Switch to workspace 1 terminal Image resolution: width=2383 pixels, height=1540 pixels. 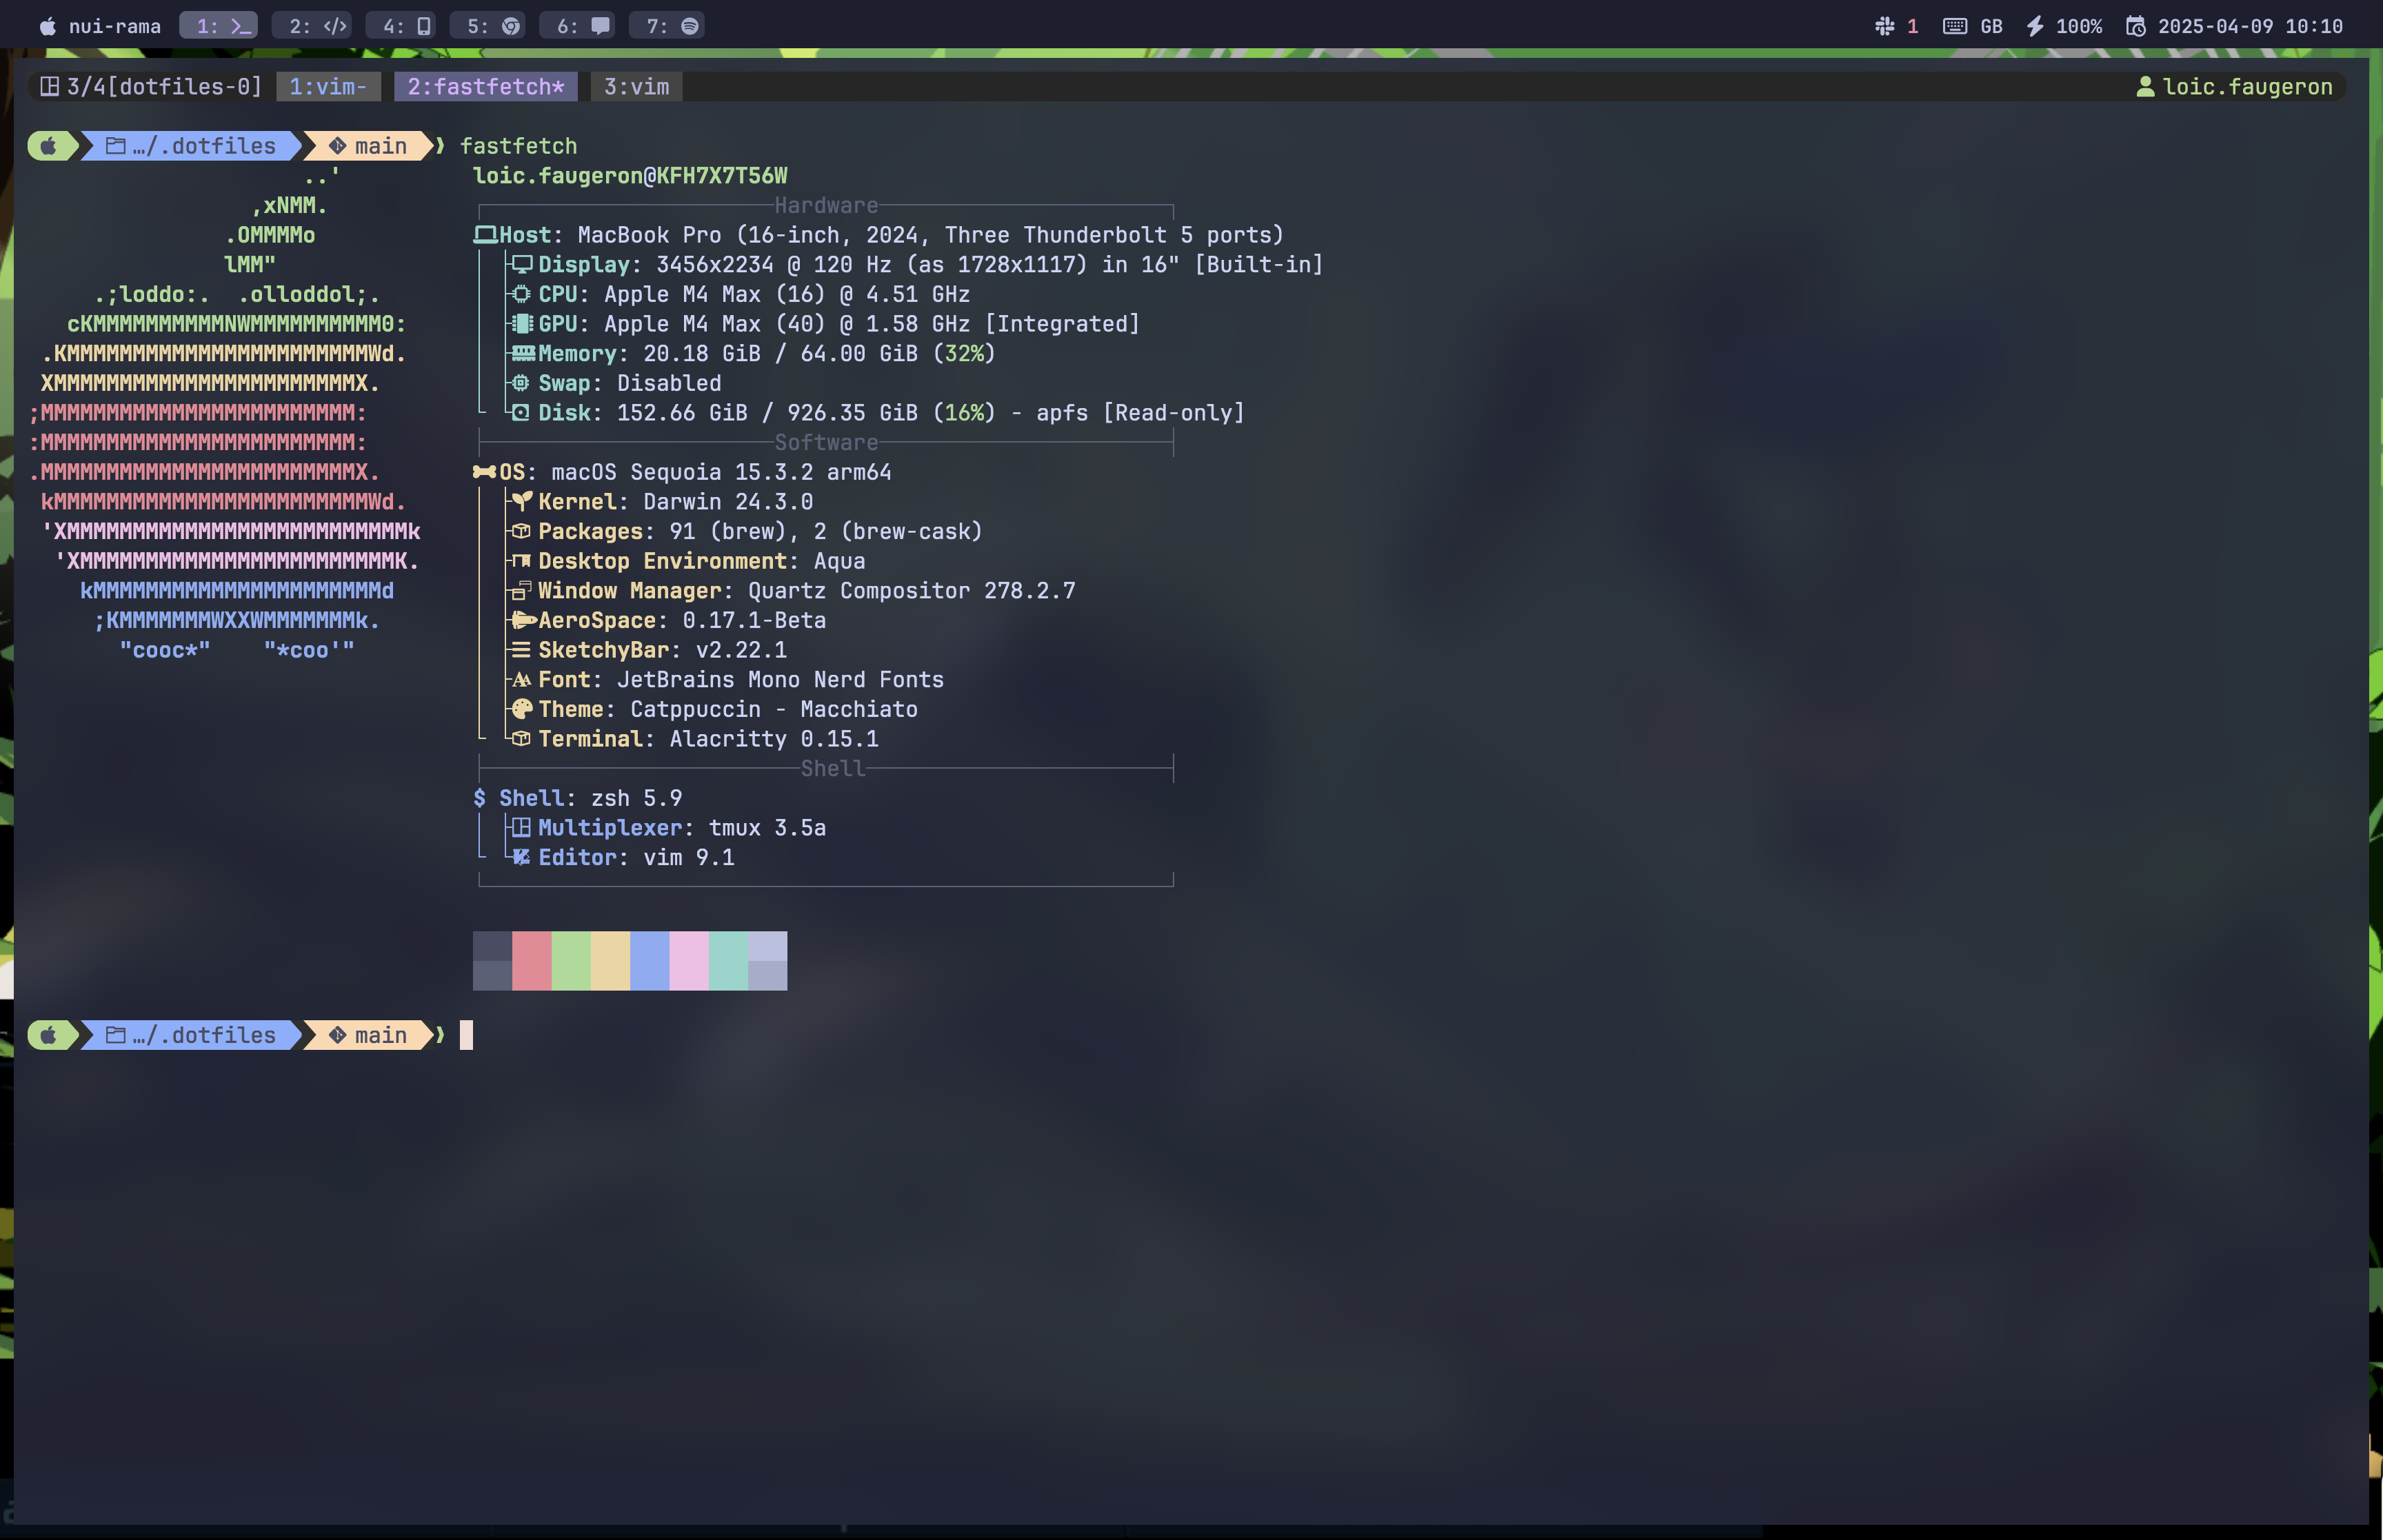[x=219, y=26]
